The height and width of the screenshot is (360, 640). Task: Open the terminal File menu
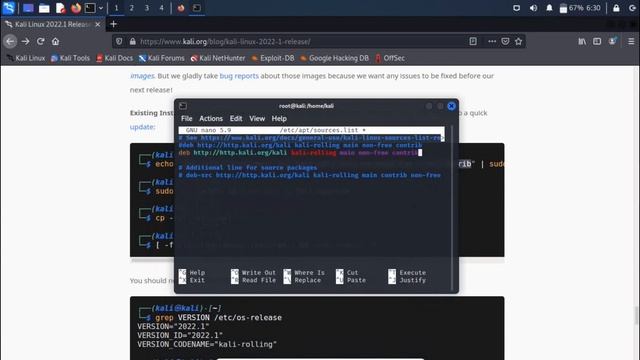coord(187,118)
